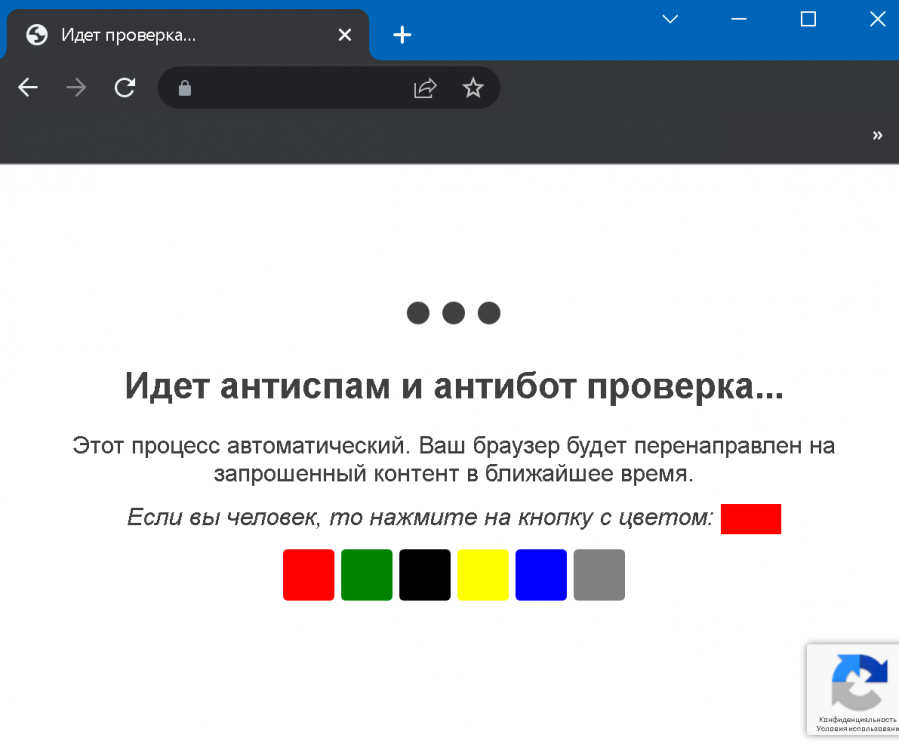Open tab search dropdown chevron
The width and height of the screenshot is (899, 750).
tap(670, 19)
